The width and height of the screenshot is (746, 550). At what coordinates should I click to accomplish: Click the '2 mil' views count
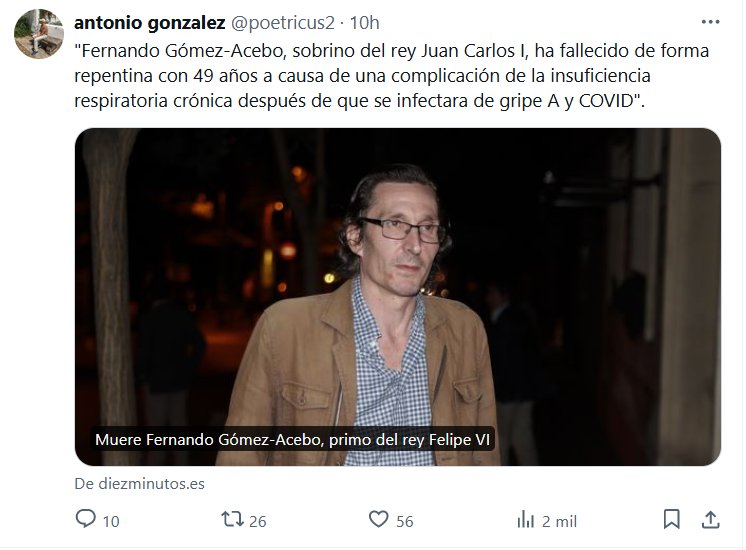click(x=560, y=521)
